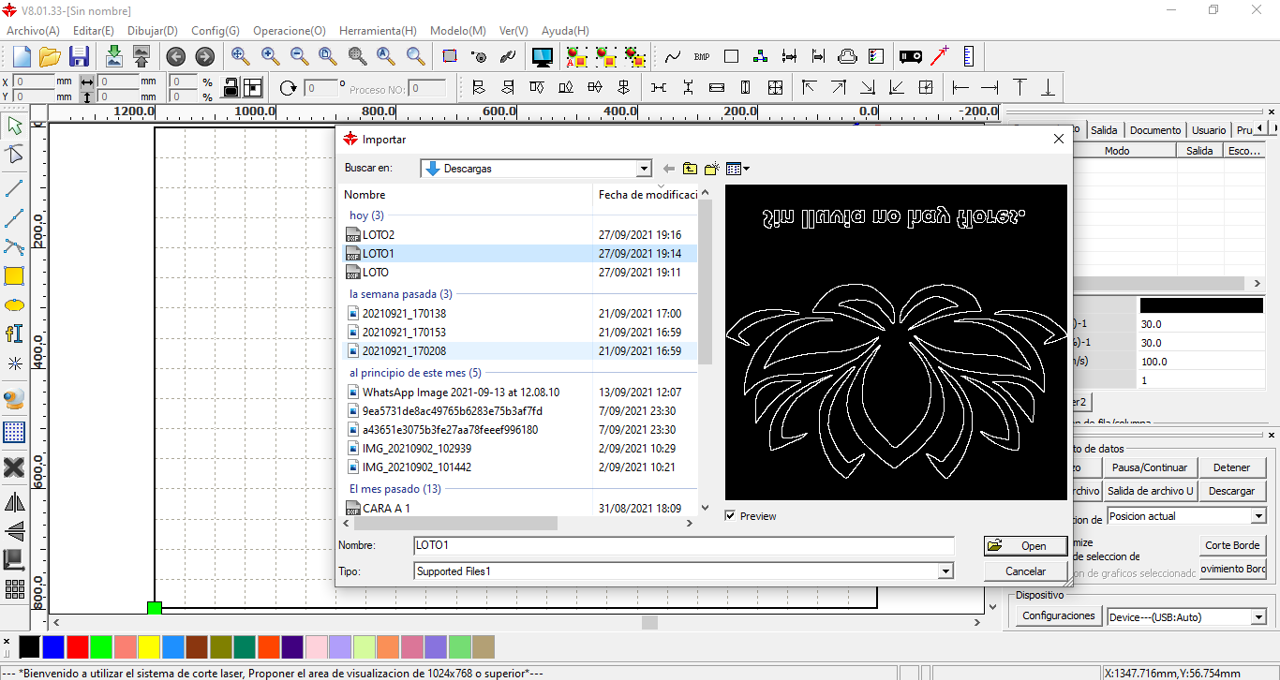Switch to the Usuario tab

(x=1209, y=130)
